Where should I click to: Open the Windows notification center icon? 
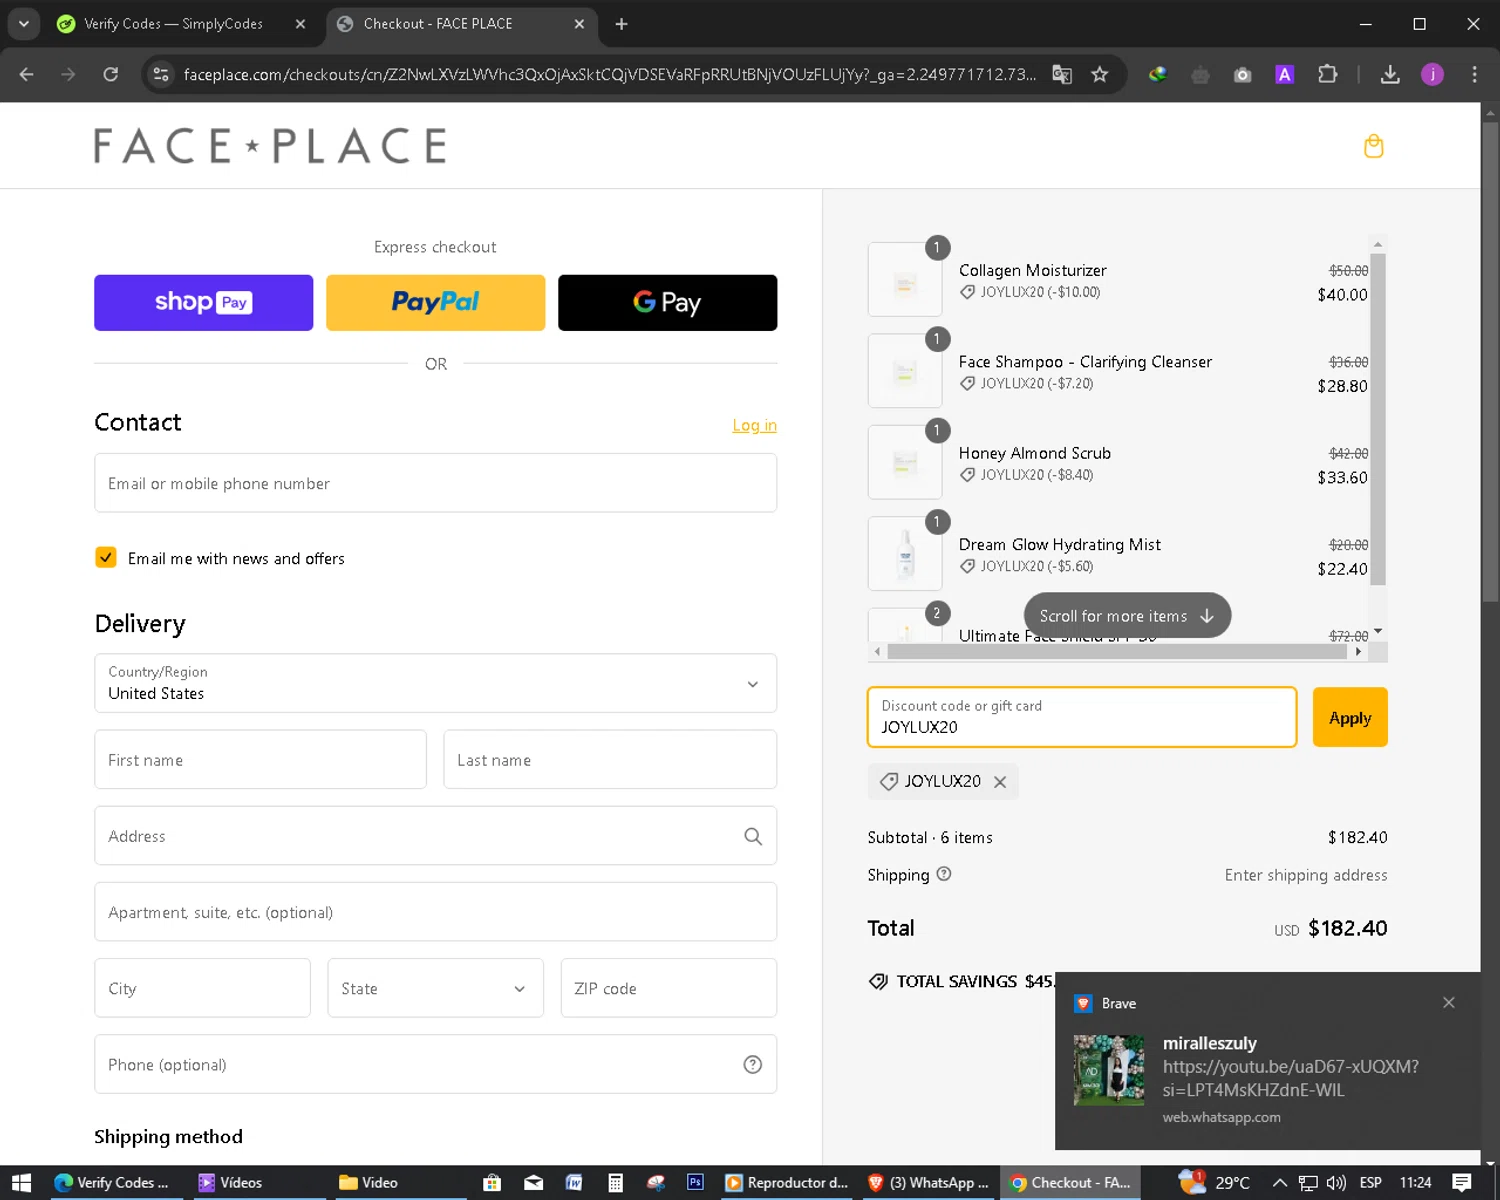click(1462, 1183)
